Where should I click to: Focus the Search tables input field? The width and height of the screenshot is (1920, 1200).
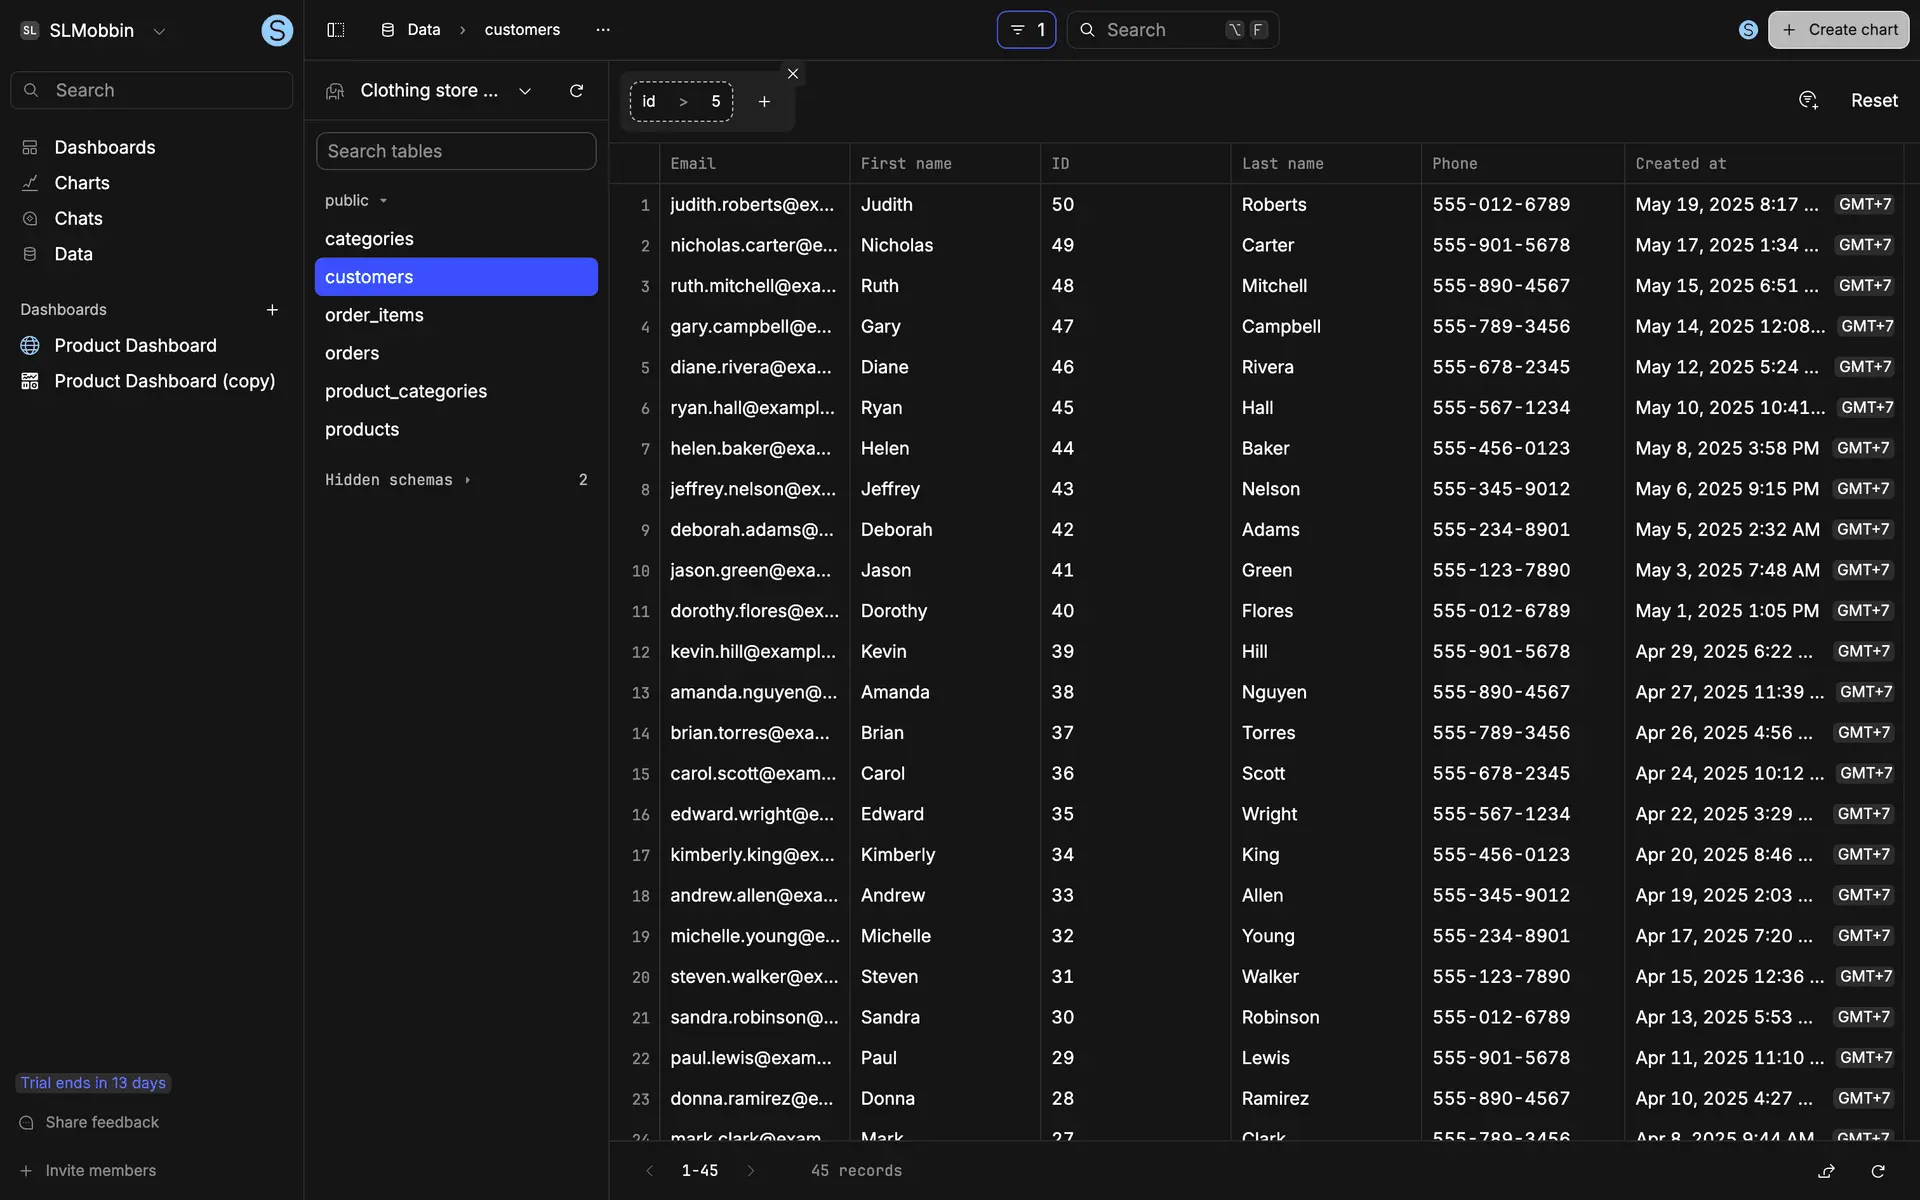(x=456, y=151)
